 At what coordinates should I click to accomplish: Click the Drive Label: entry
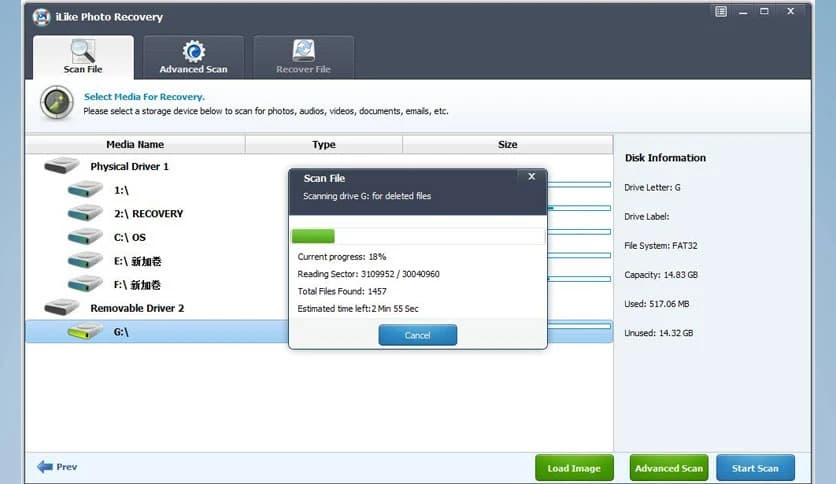(x=646, y=217)
